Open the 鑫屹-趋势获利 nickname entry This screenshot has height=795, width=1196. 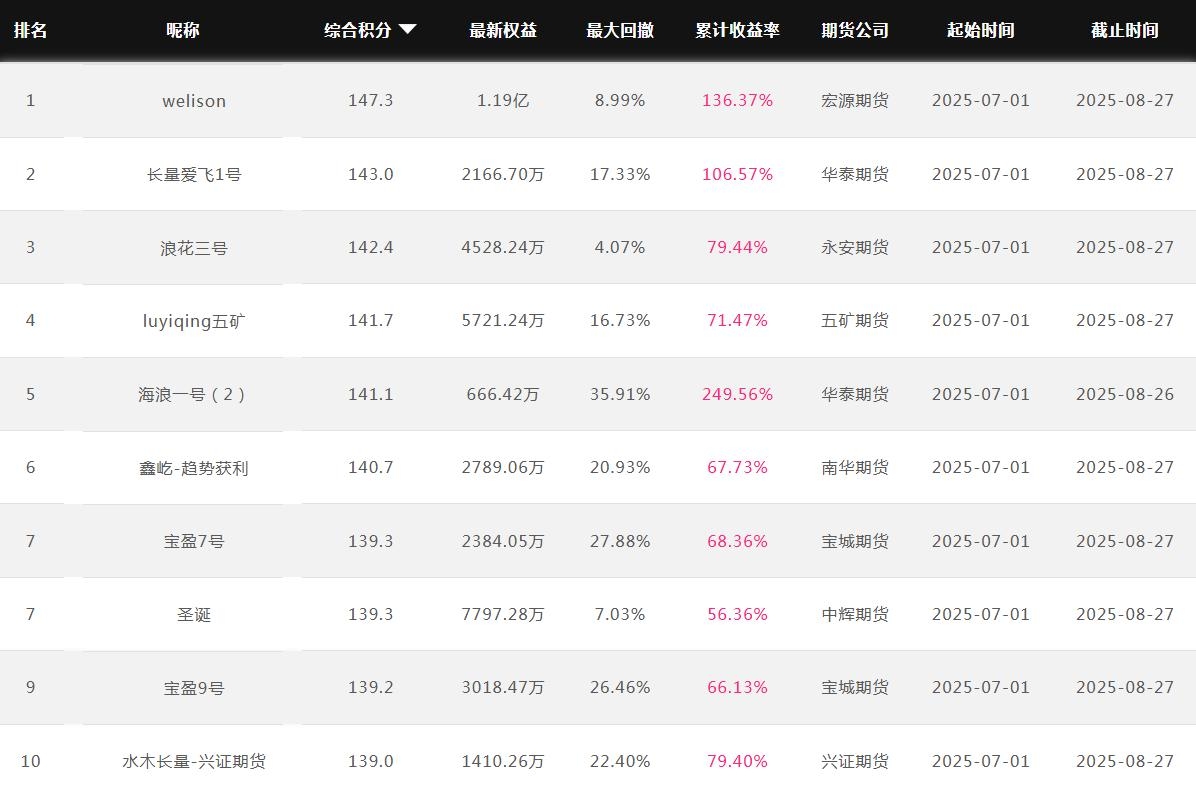pyautogui.click(x=194, y=468)
